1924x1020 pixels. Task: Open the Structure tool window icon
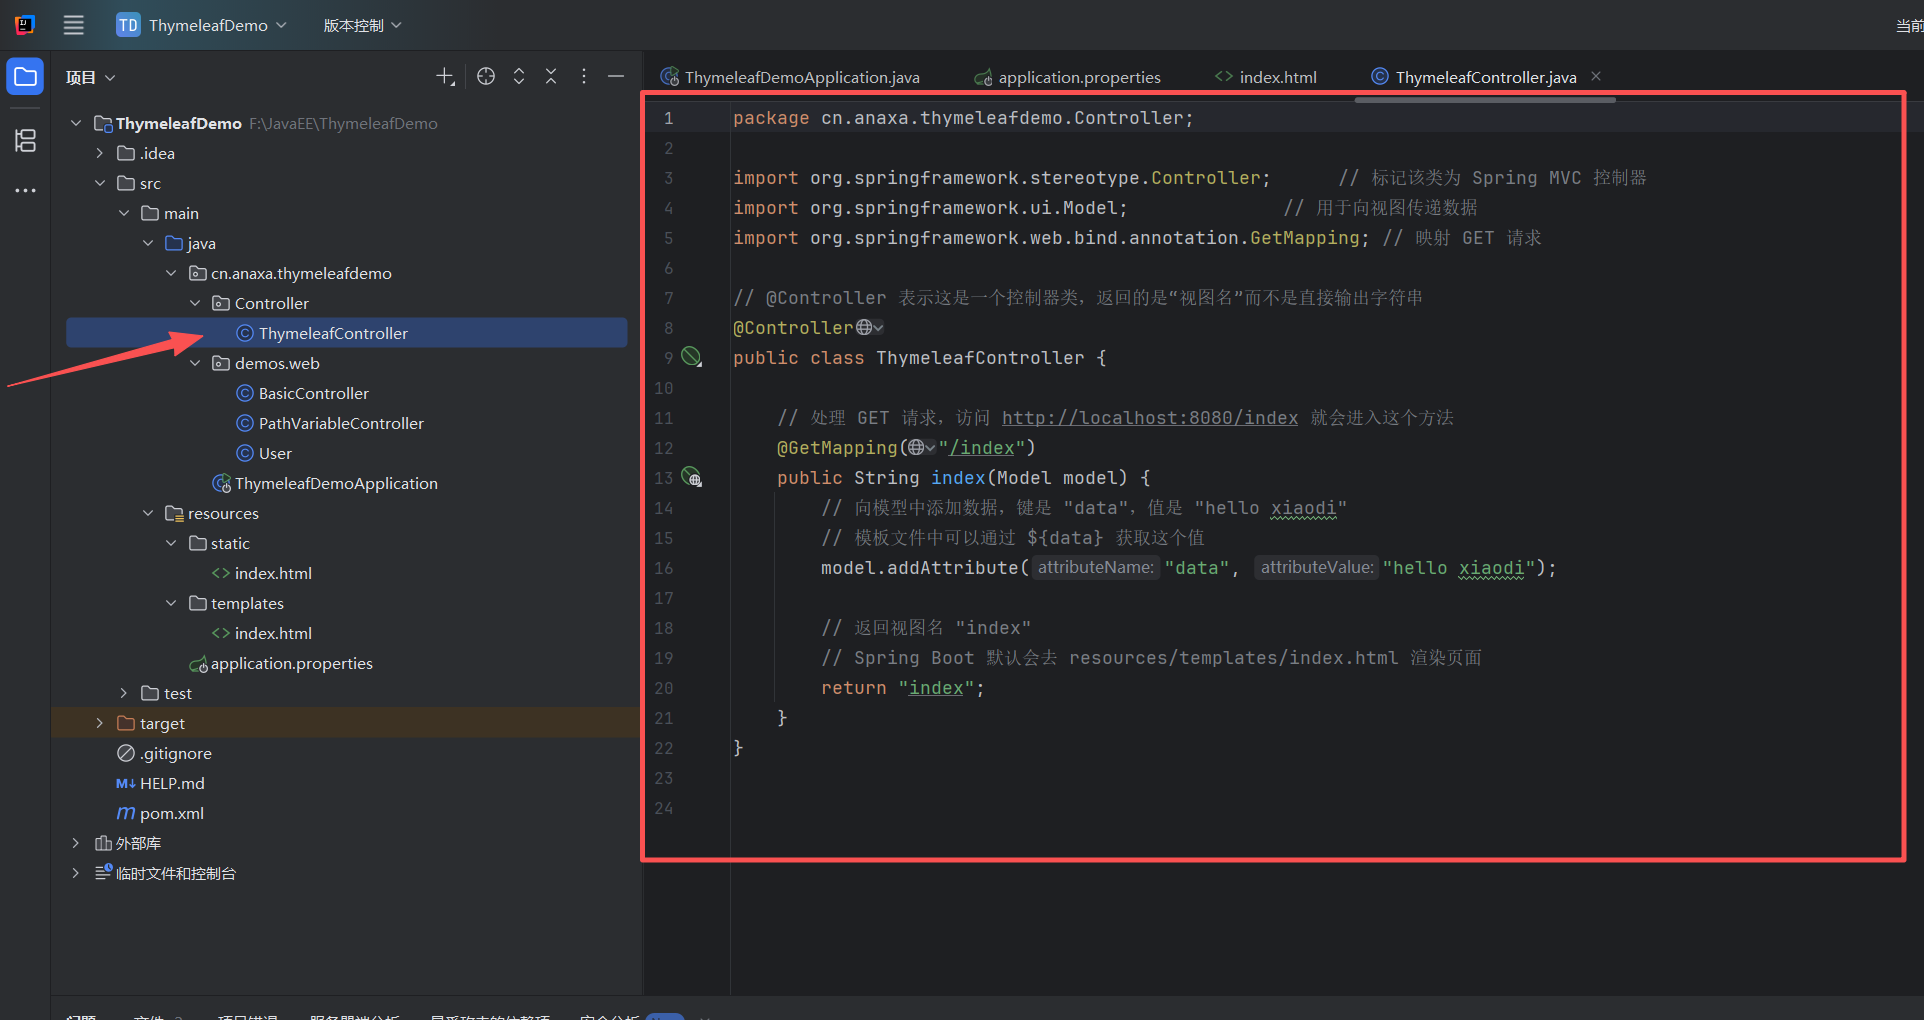click(25, 140)
